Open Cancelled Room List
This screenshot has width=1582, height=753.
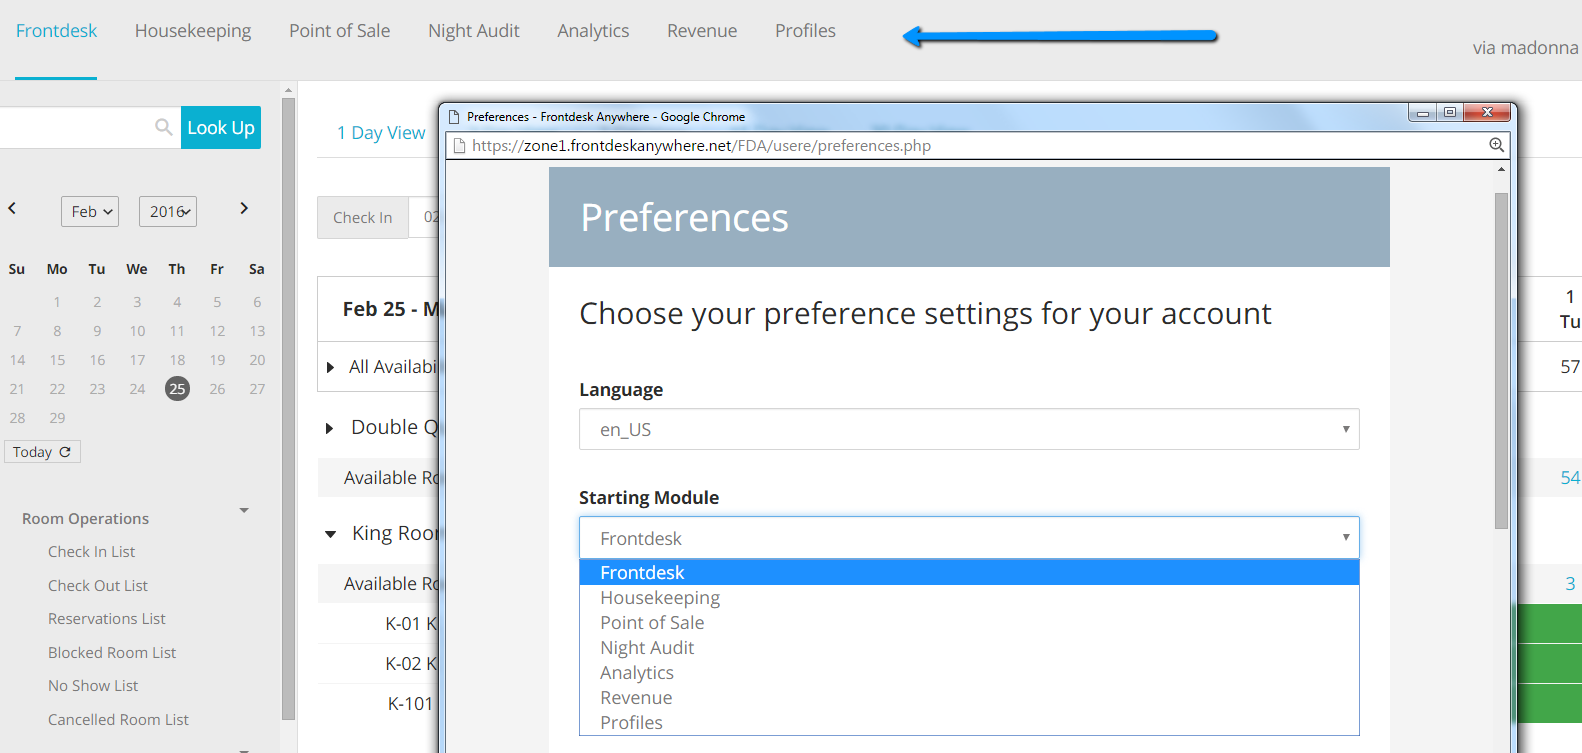click(x=118, y=720)
